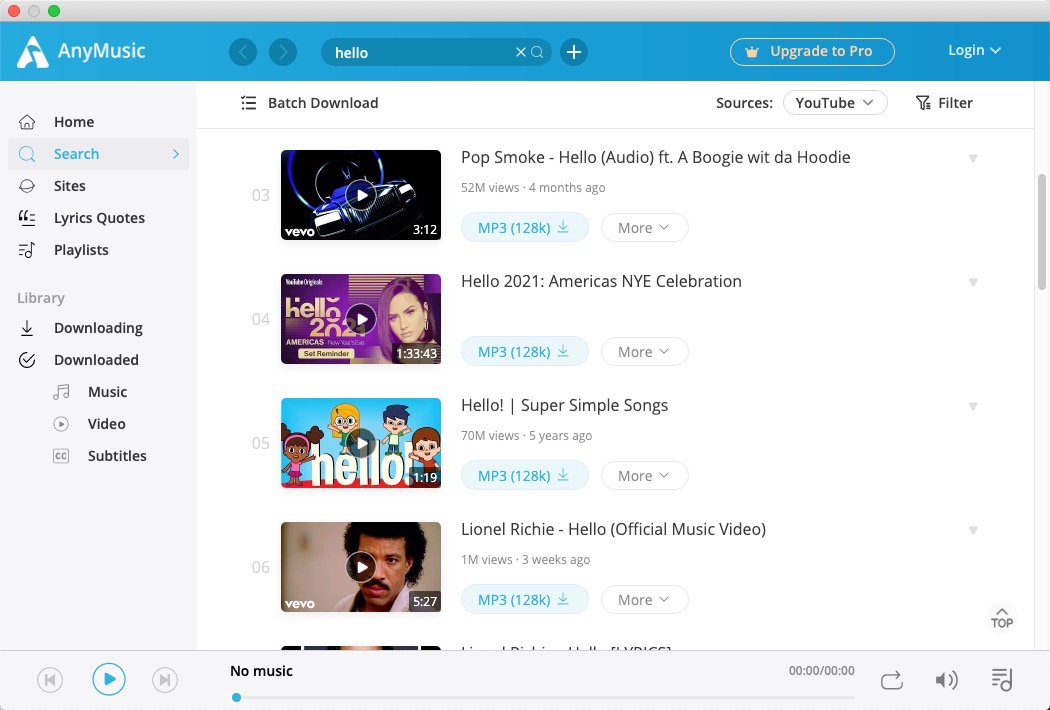Open the Playlists section

(x=98, y=250)
